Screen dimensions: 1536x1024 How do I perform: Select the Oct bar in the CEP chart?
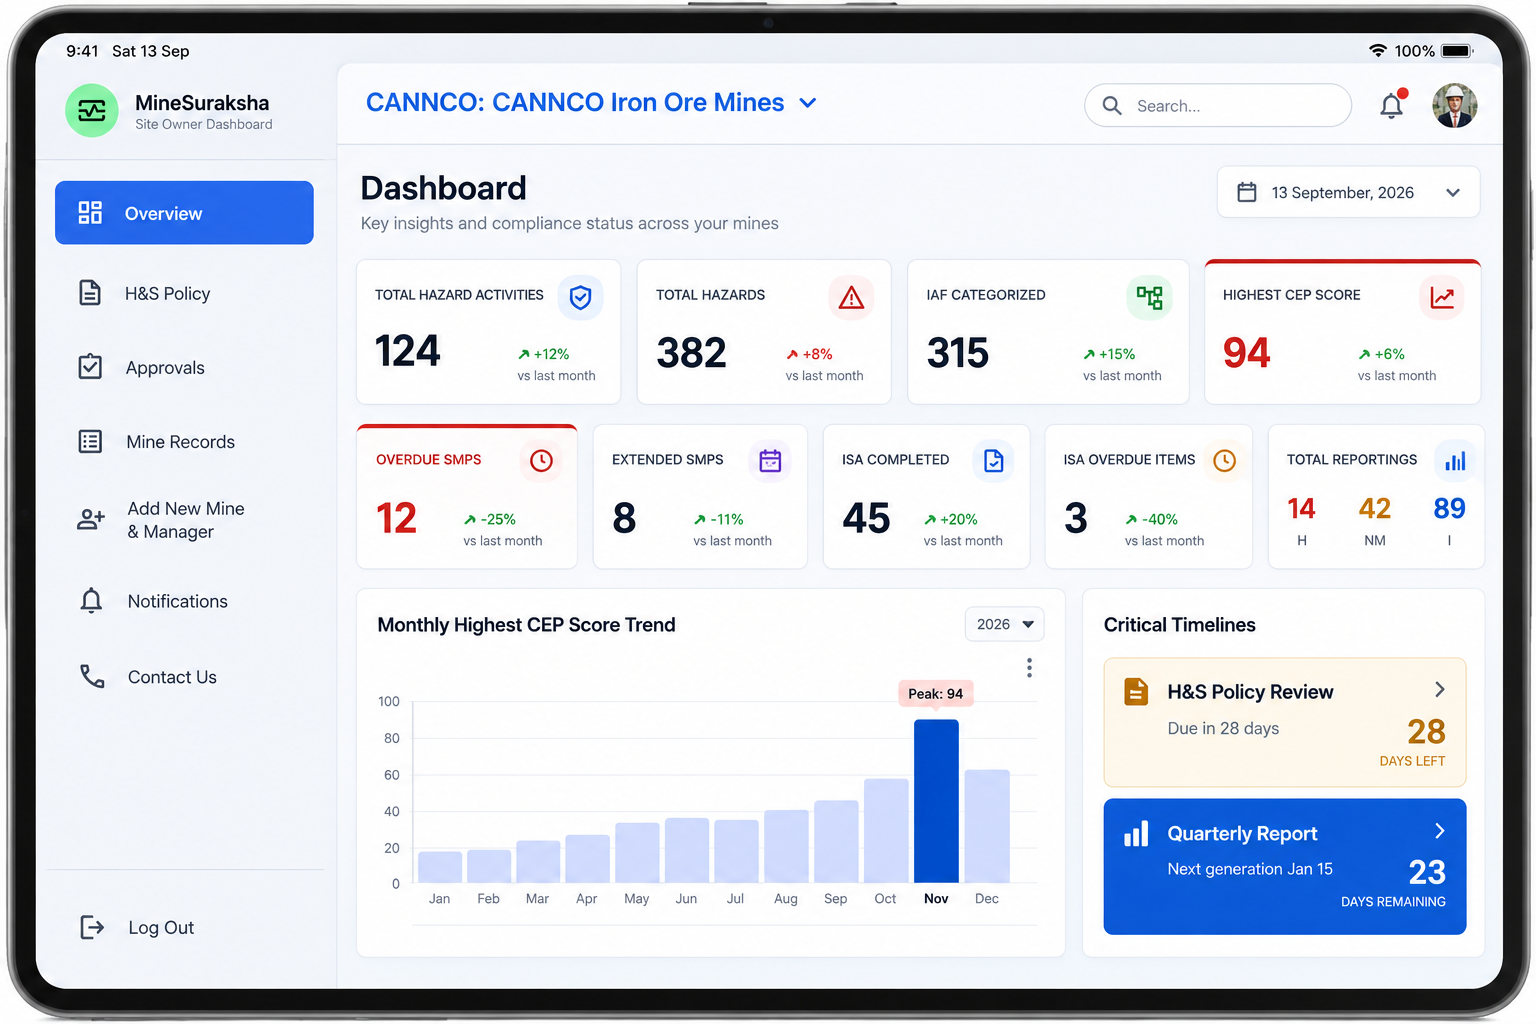pos(886,831)
